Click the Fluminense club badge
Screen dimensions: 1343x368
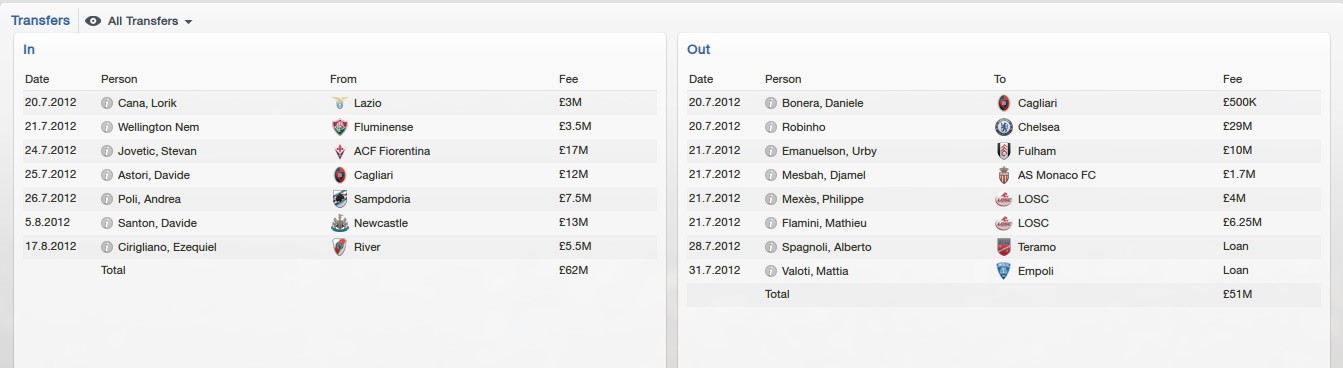pos(340,127)
